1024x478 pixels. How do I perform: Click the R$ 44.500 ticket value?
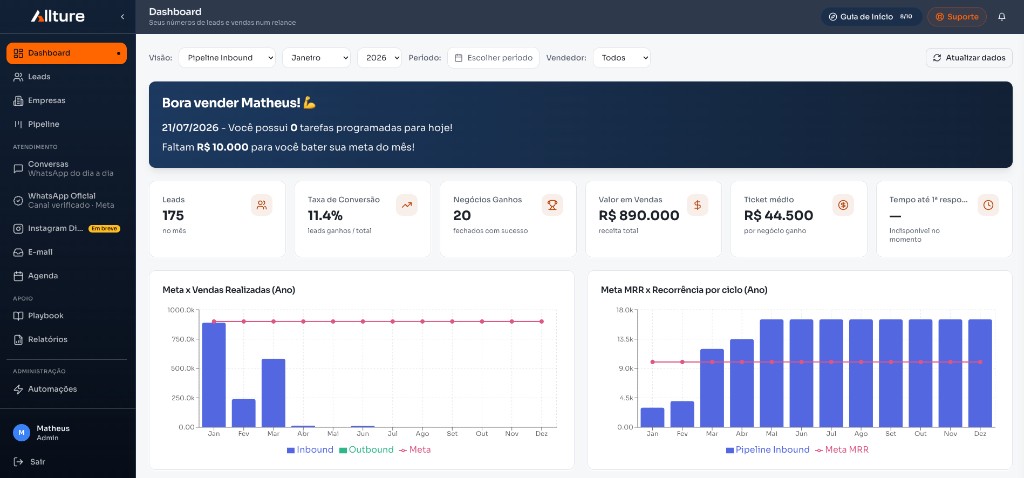tap(778, 216)
